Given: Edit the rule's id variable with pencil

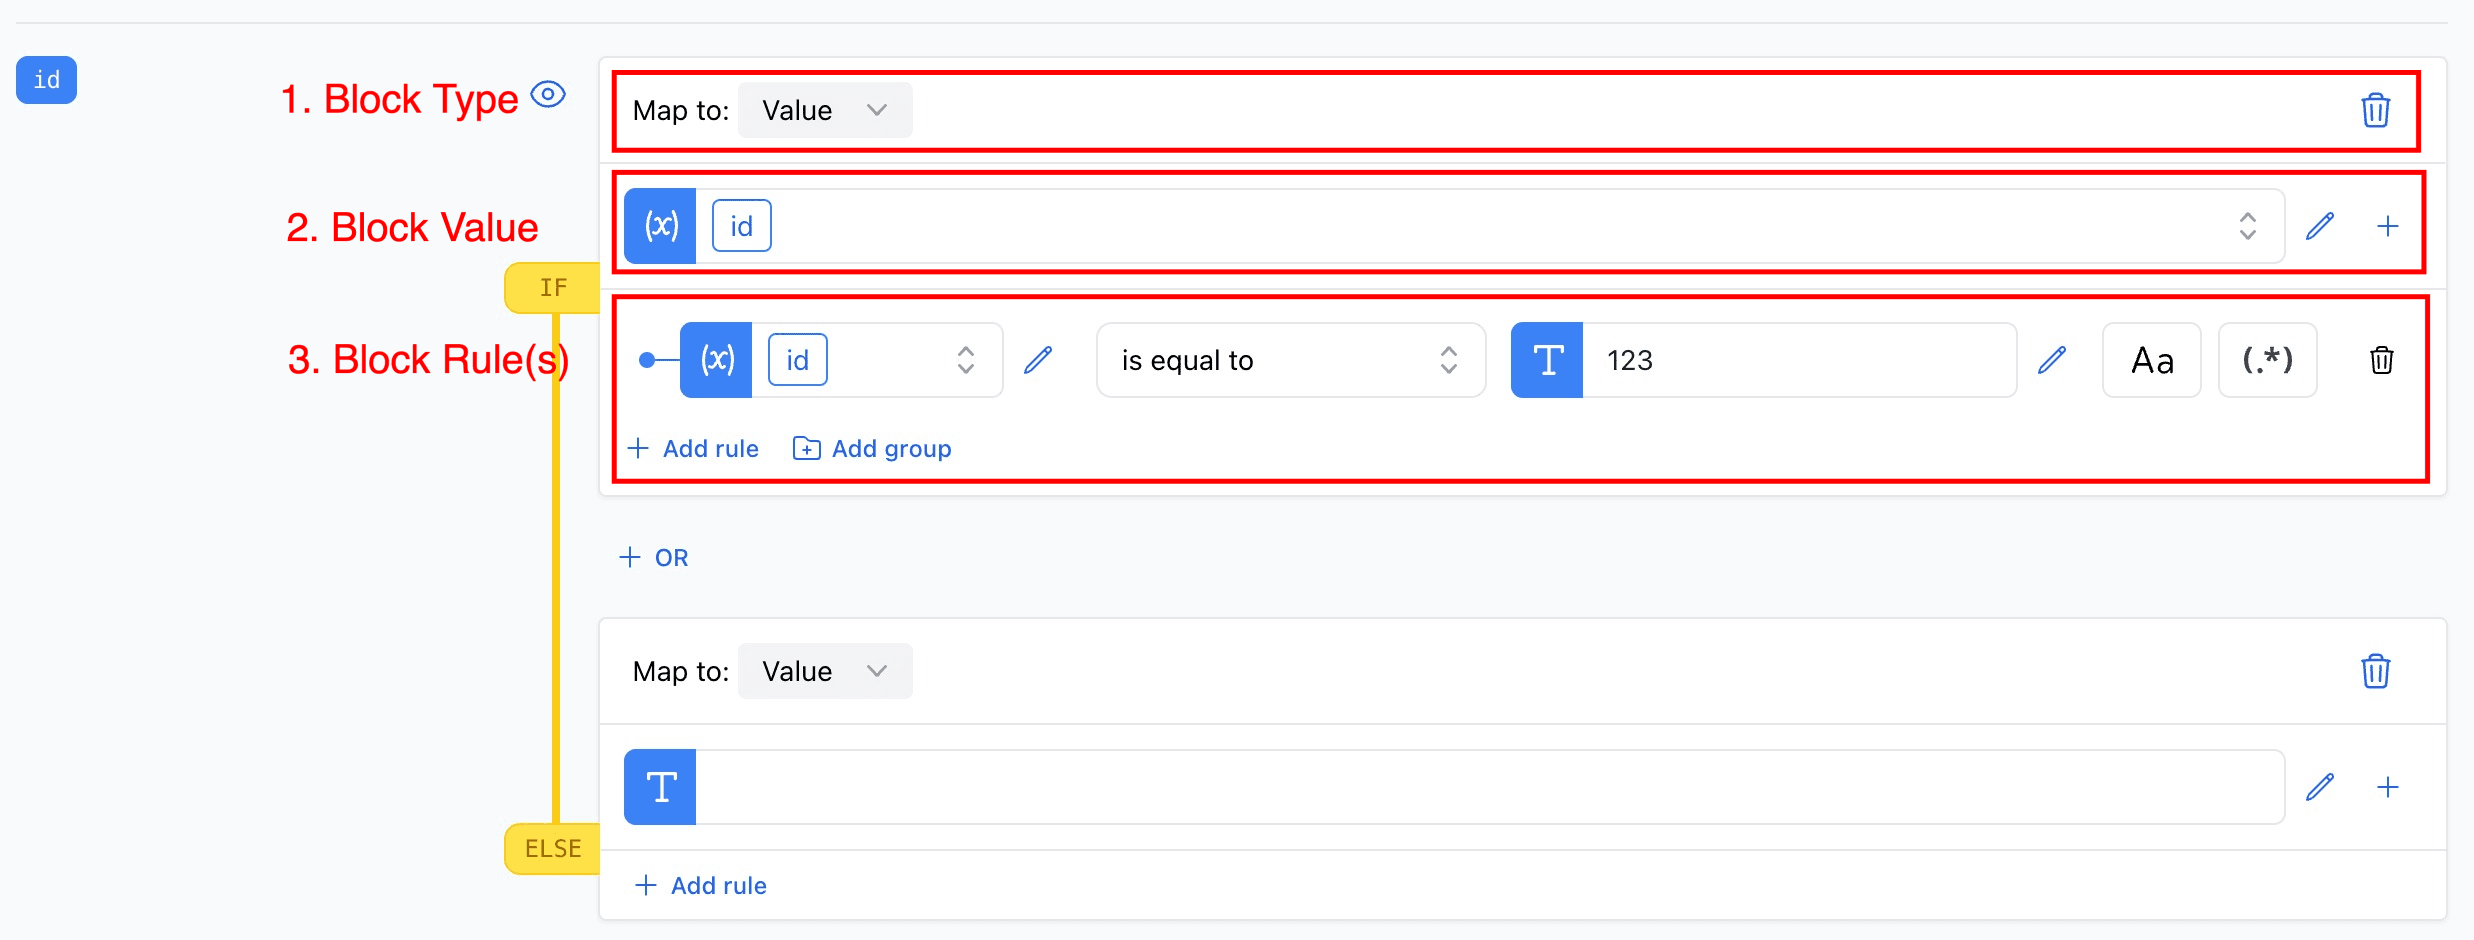Looking at the screenshot, I should (x=1038, y=360).
